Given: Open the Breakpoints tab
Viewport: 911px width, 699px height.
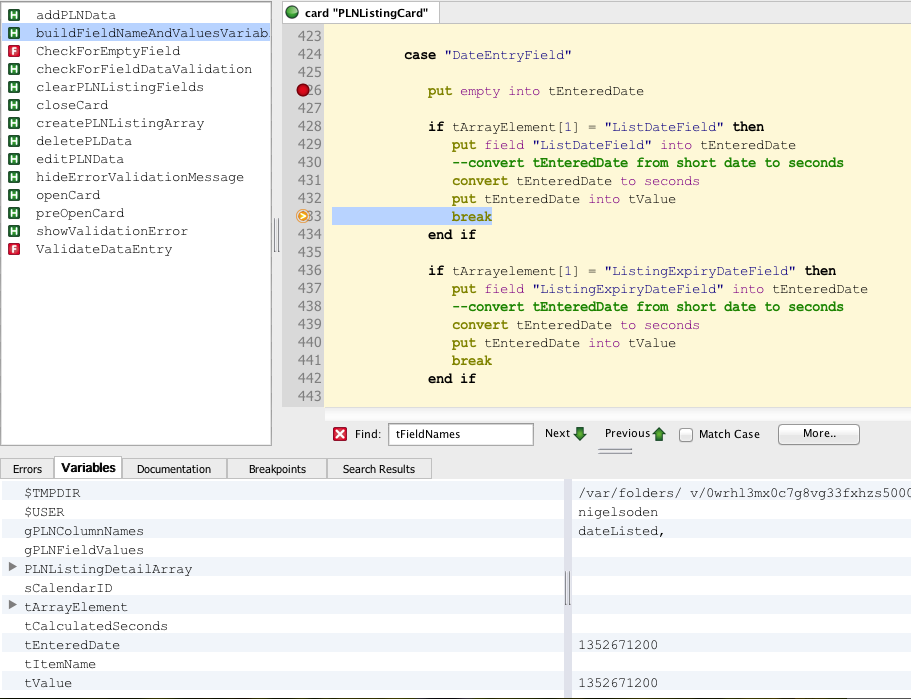Looking at the screenshot, I should 277,469.
